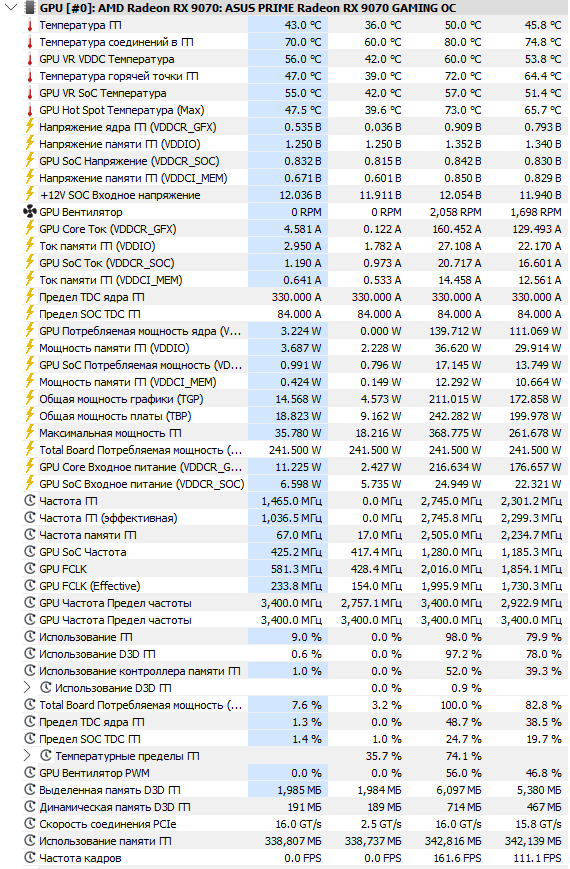
Task: Select the Мощность памяти ГП (VDDCI_MEM) label
Action: coord(128,382)
